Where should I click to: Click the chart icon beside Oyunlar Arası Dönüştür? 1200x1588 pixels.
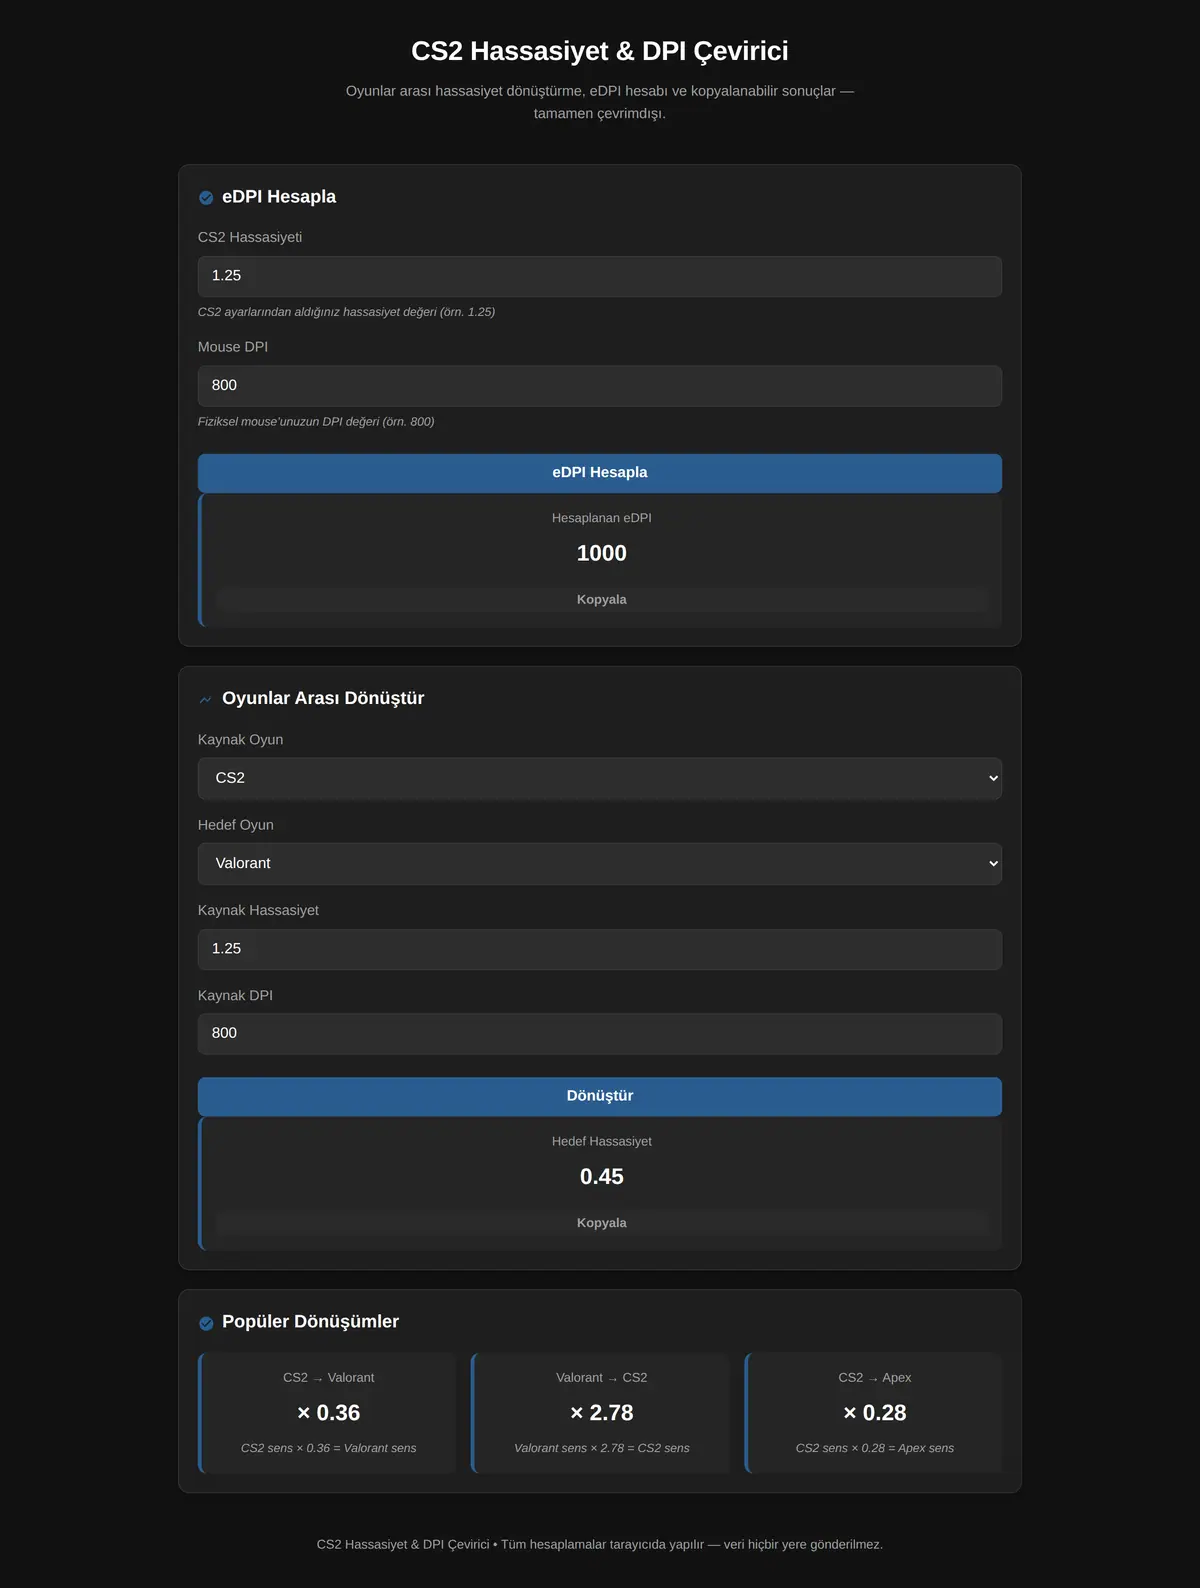206,699
